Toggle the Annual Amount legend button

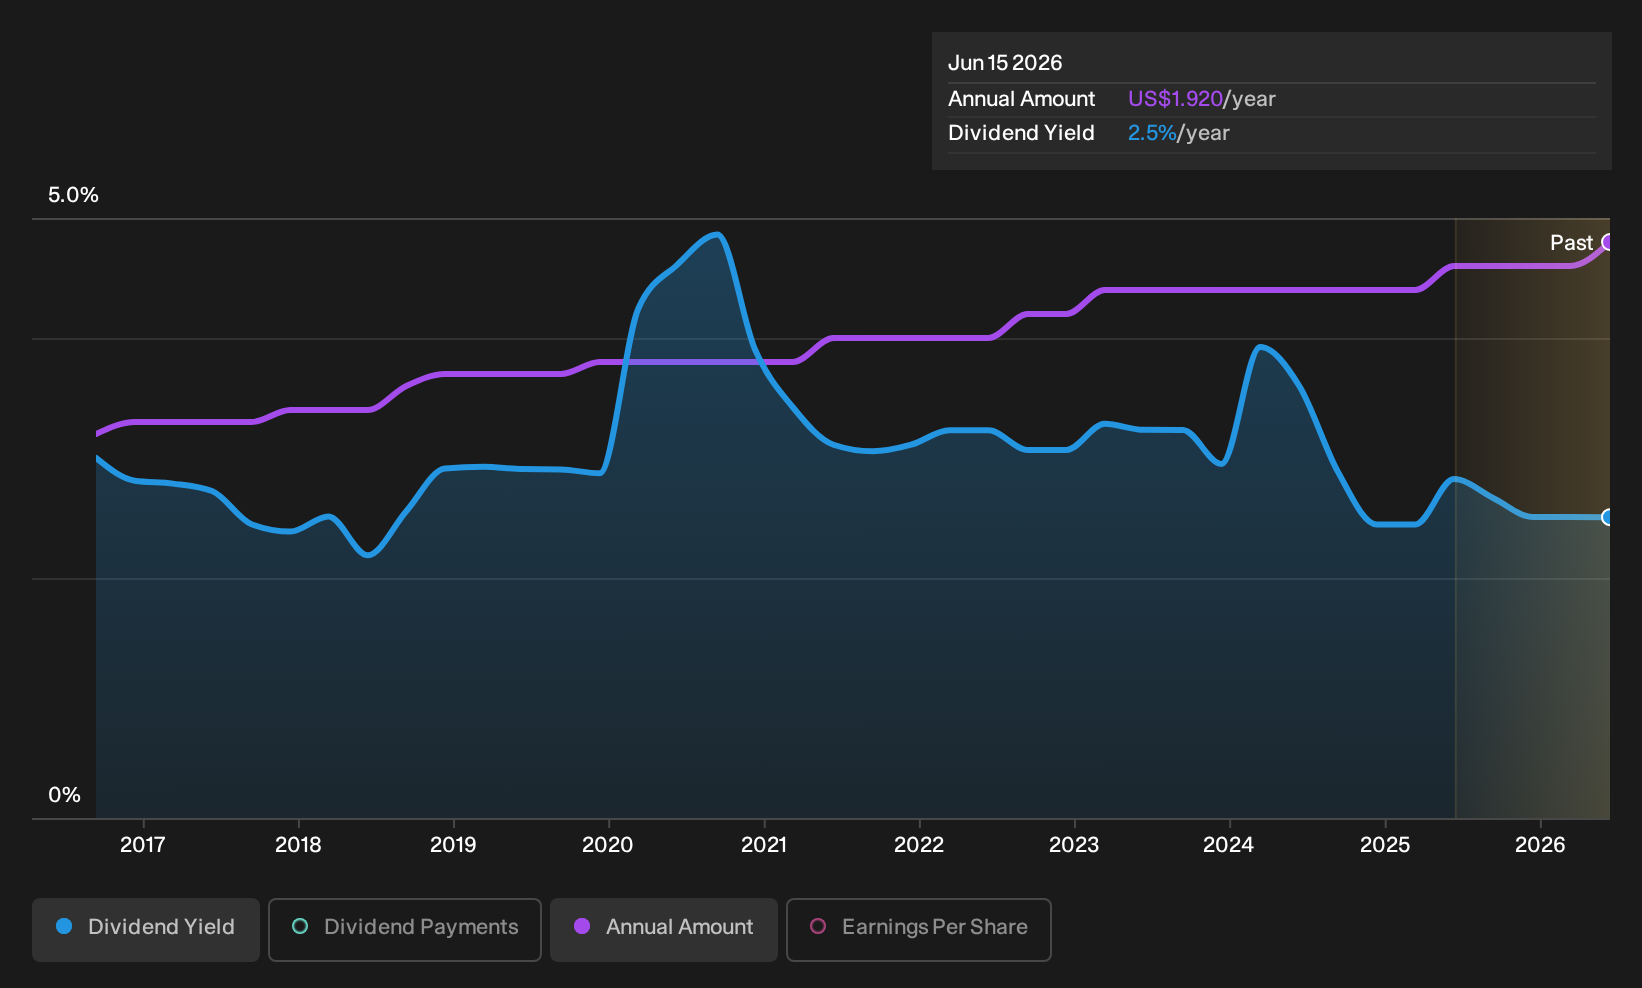(664, 929)
